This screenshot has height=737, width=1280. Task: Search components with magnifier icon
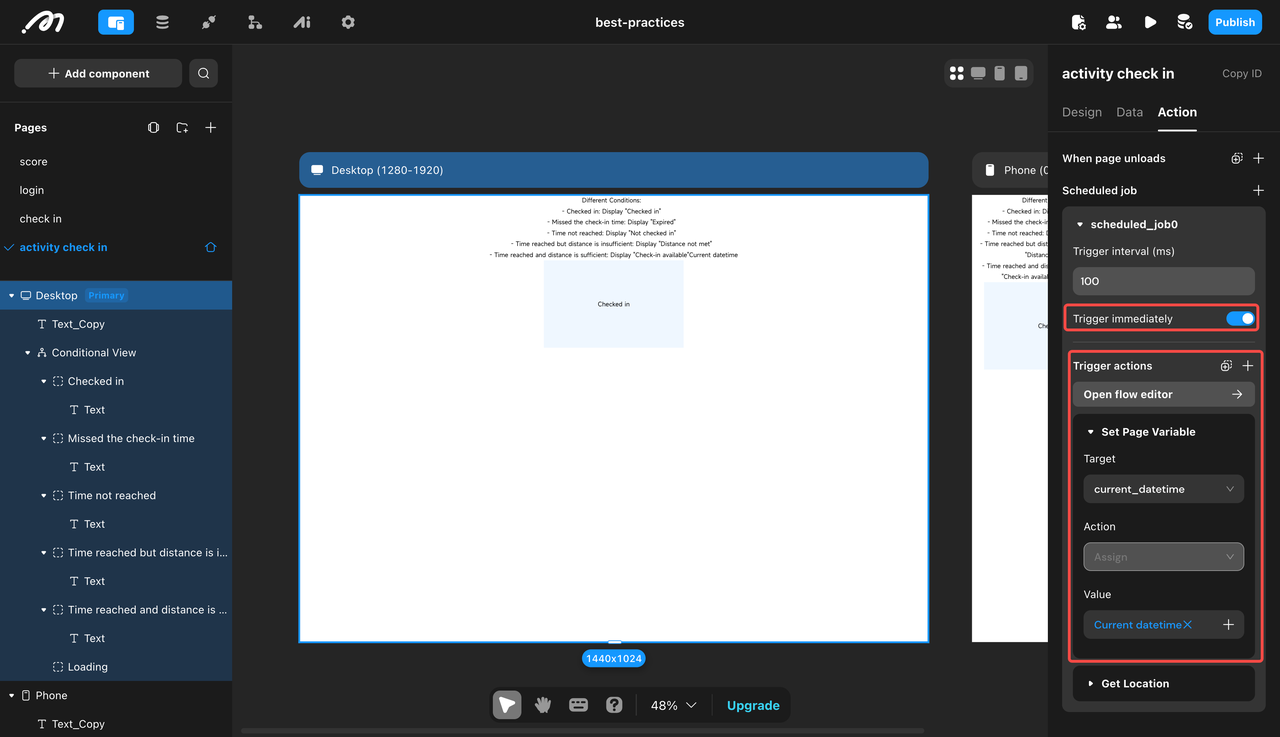click(x=204, y=73)
